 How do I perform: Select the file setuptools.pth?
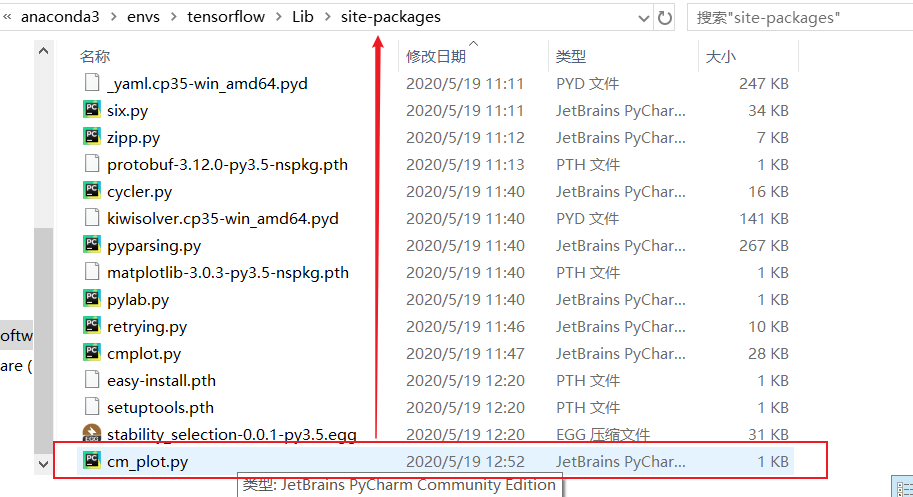click(x=160, y=407)
